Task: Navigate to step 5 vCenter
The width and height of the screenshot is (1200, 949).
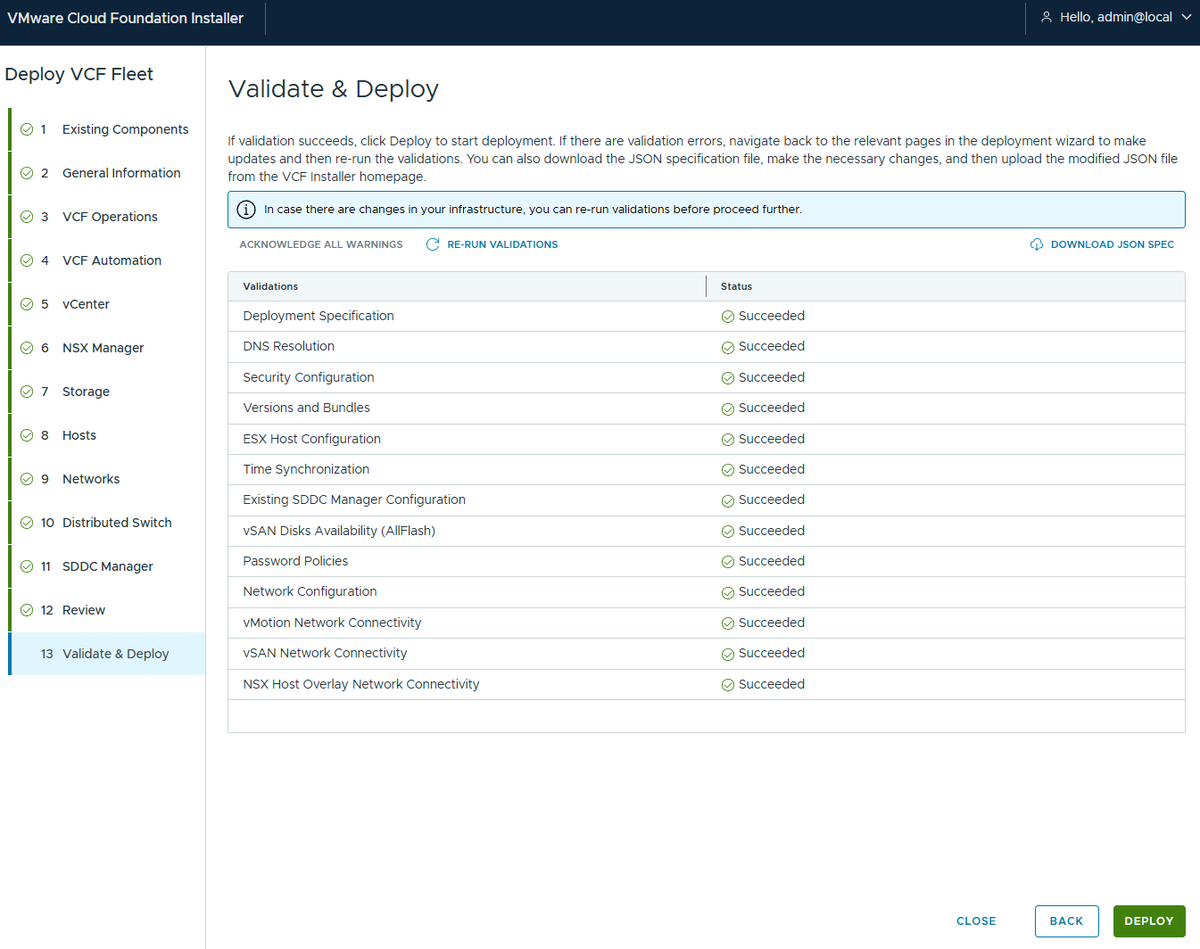Action: coord(107,304)
